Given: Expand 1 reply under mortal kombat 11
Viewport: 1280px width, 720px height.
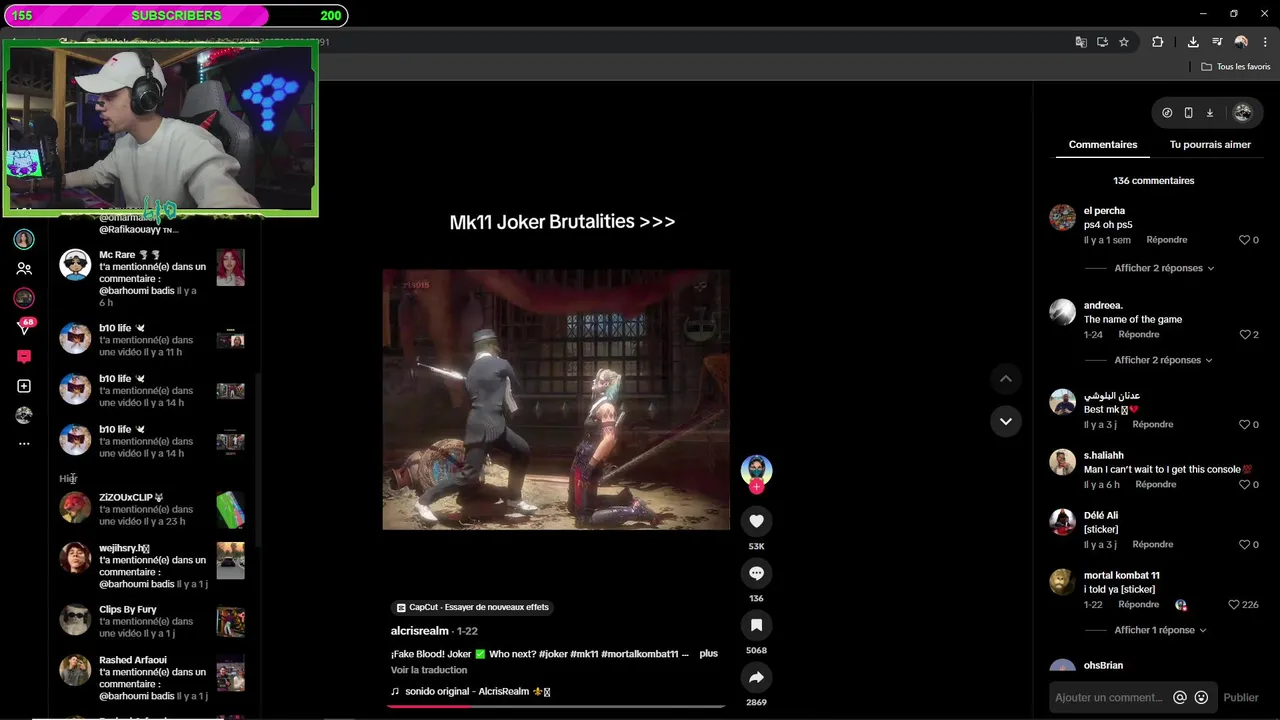Looking at the screenshot, I should click(x=1160, y=630).
